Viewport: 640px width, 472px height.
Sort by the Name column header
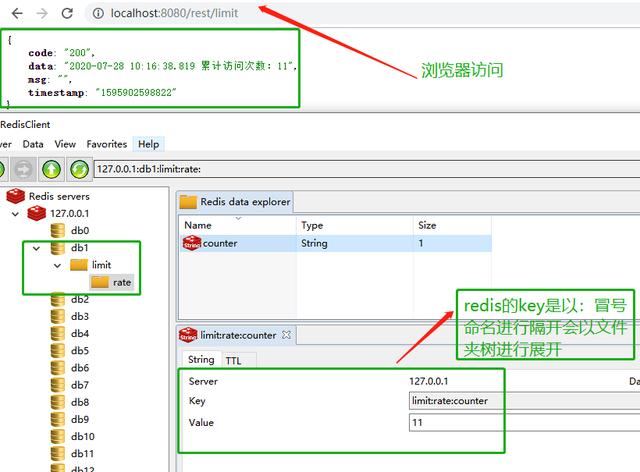(x=237, y=225)
